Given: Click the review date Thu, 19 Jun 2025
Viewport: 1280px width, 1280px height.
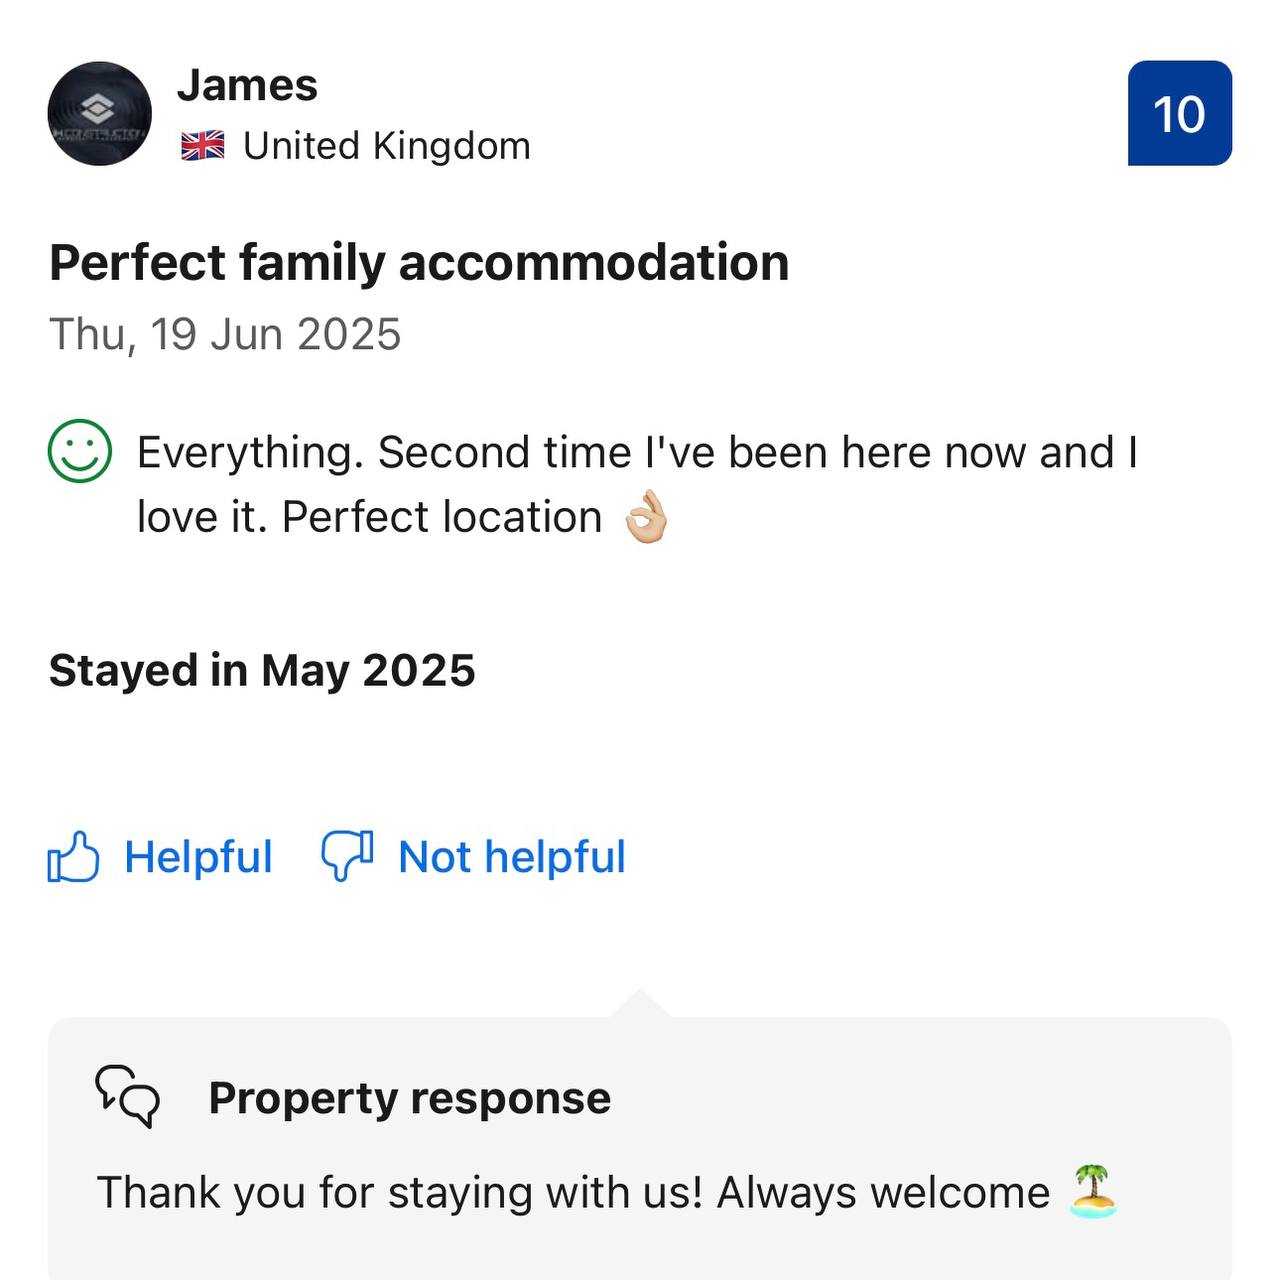Looking at the screenshot, I should click(225, 334).
